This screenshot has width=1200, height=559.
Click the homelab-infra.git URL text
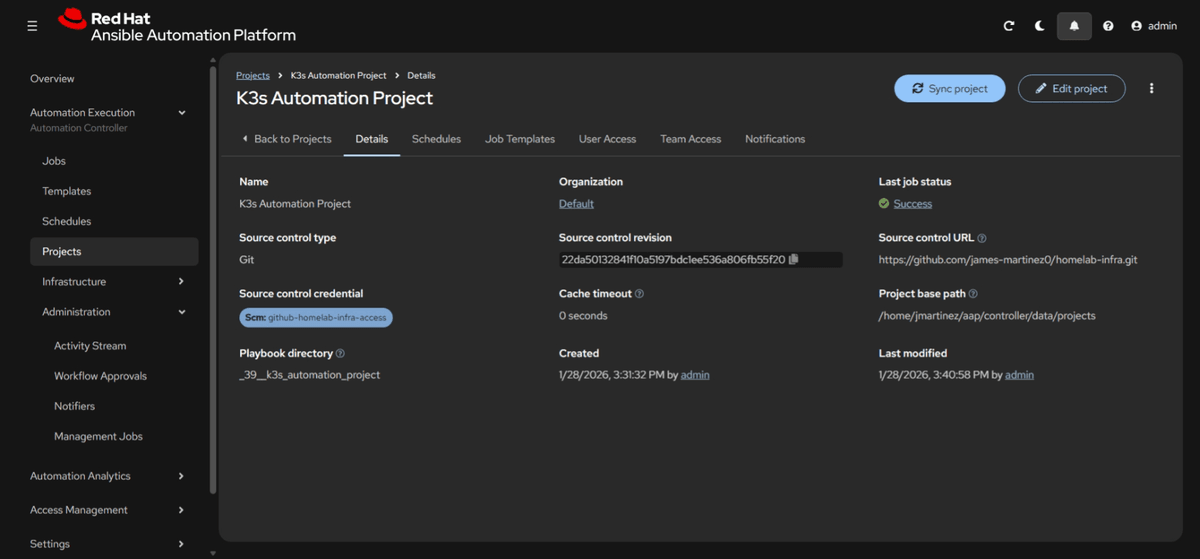tap(1008, 259)
